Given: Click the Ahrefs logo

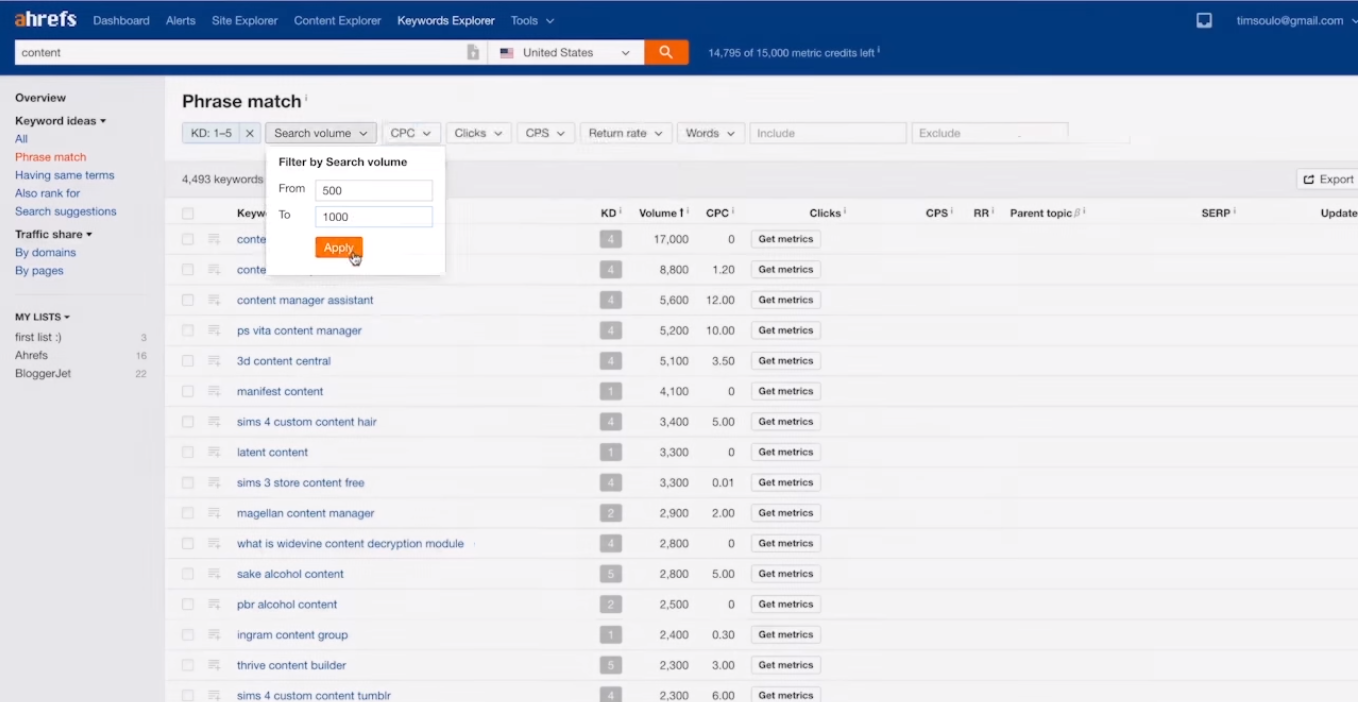Looking at the screenshot, I should tap(45, 20).
